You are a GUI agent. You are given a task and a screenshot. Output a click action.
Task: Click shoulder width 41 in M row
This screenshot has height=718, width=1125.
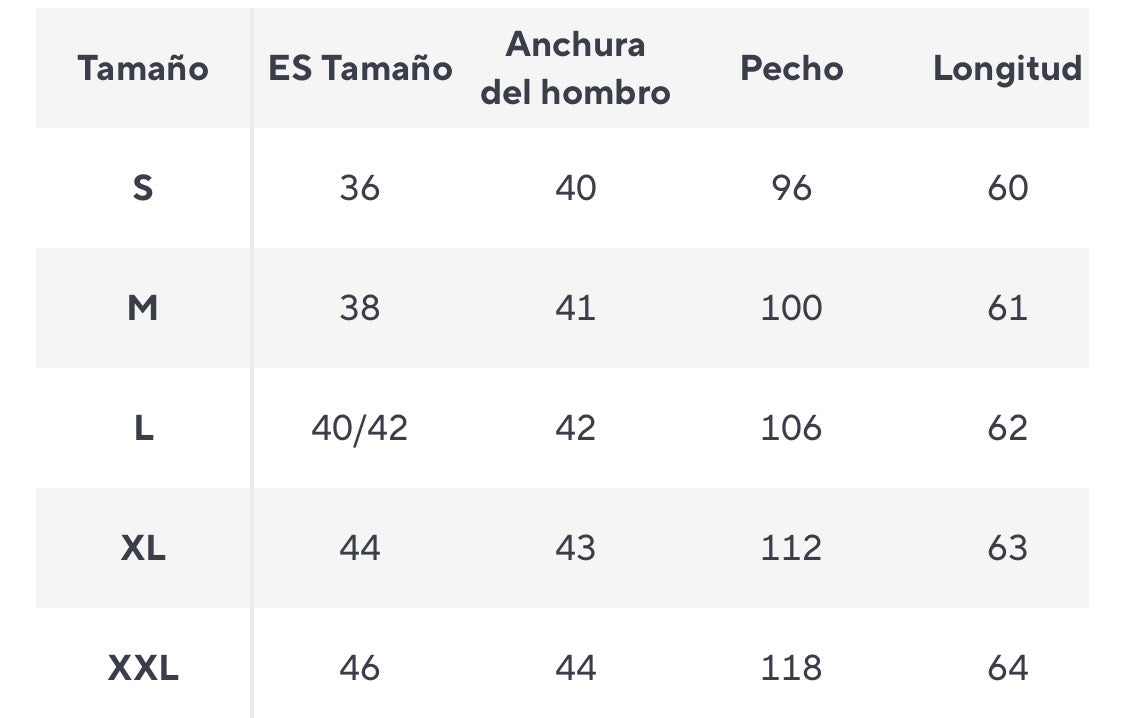(575, 308)
